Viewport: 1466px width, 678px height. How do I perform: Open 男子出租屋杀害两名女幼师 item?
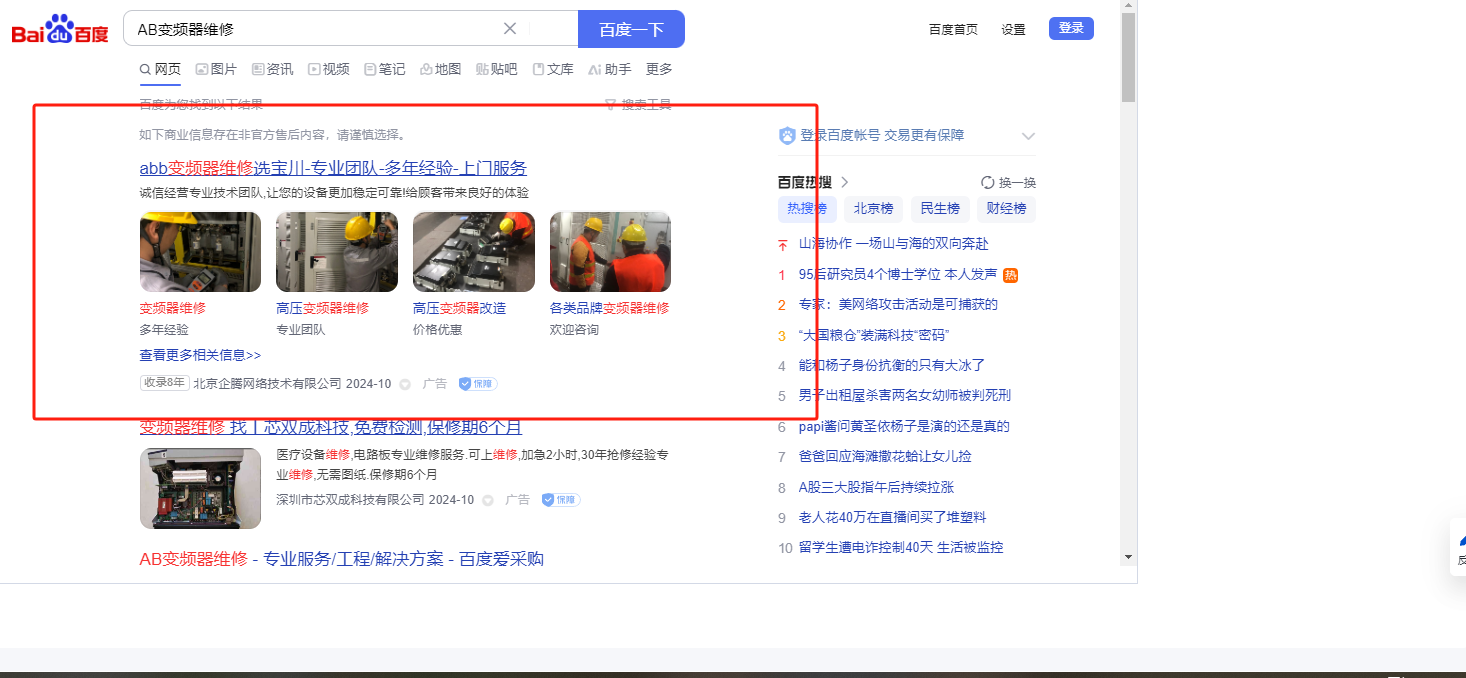pos(904,395)
